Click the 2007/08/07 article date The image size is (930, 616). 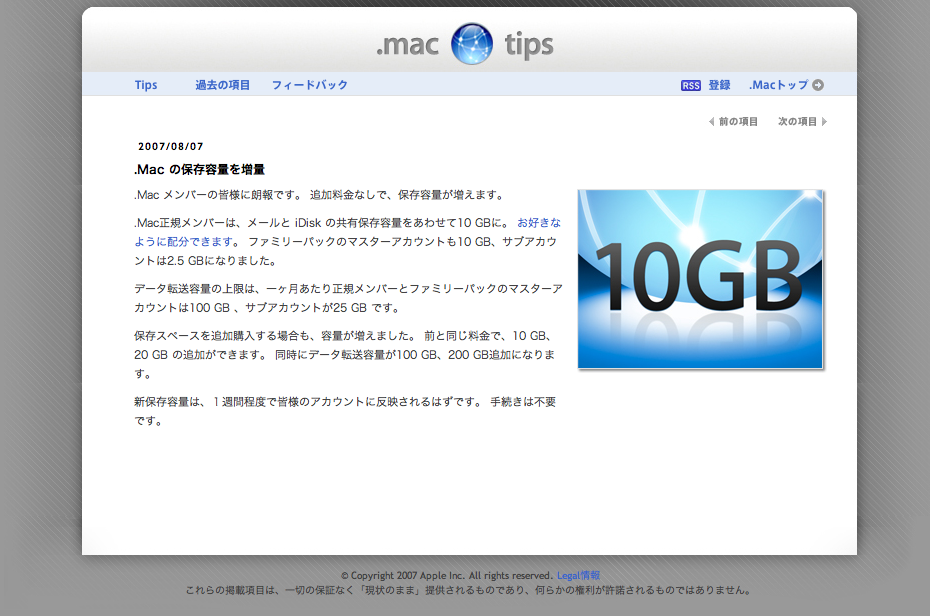[x=171, y=146]
